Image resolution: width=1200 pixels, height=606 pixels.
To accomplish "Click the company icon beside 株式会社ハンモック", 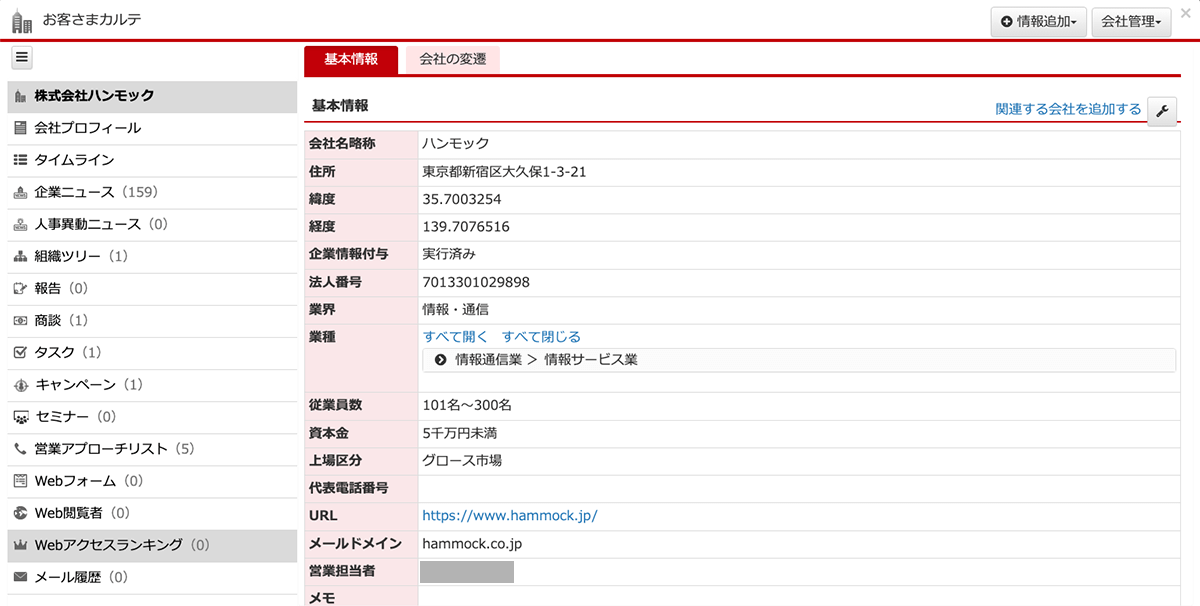I will [20, 96].
